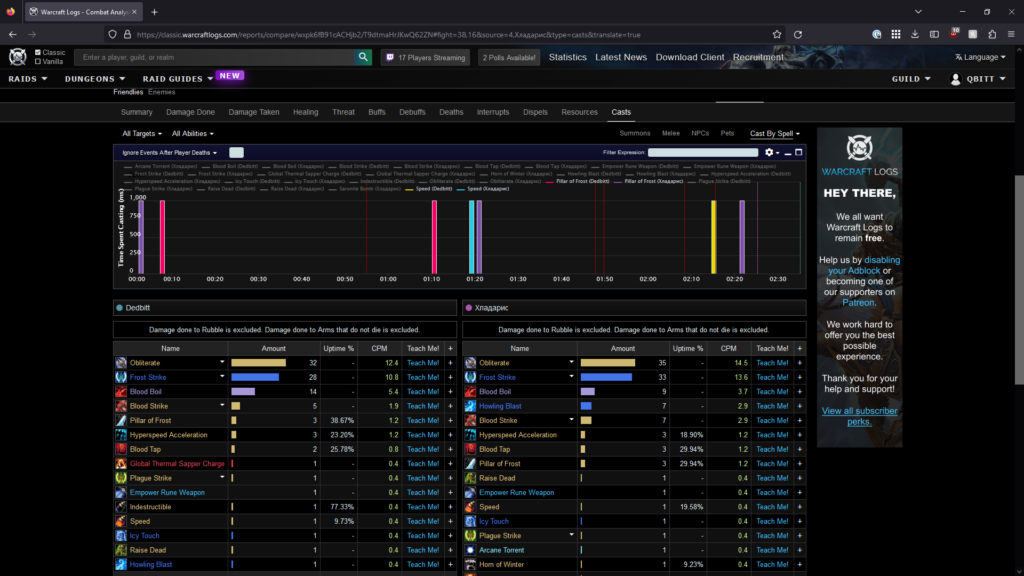Switch to the Damage Done tab
Viewport: 1024px width, 576px height.
click(191, 112)
